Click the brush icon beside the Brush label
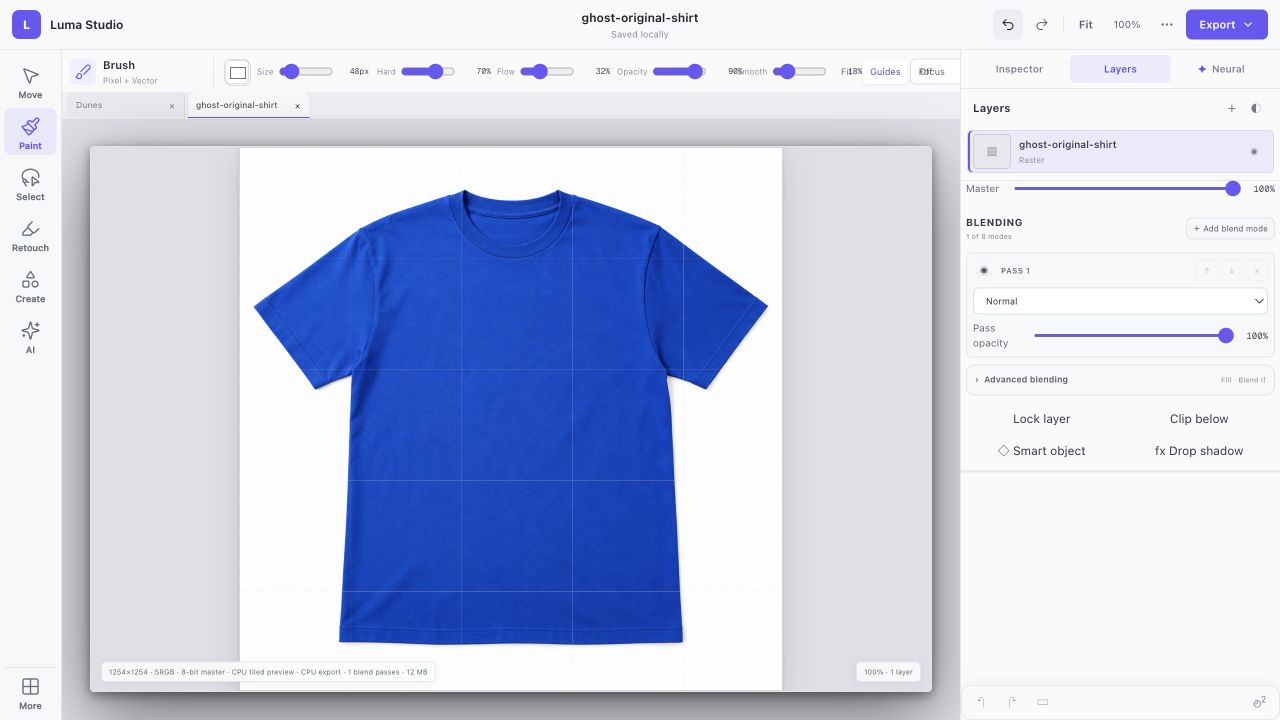 pyautogui.click(x=83, y=72)
